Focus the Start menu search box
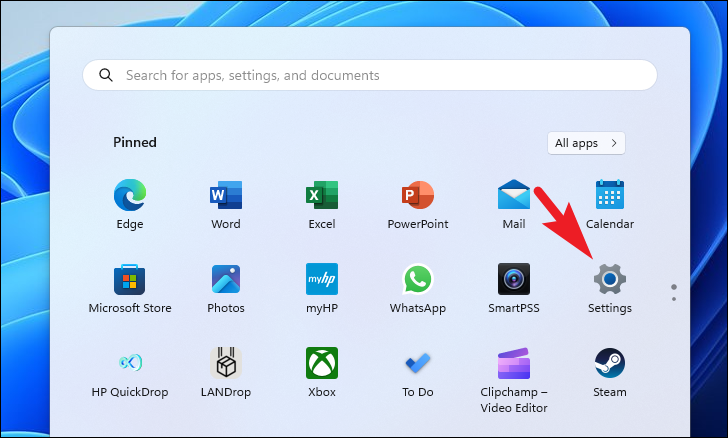This screenshot has height=438, width=728. coord(370,75)
